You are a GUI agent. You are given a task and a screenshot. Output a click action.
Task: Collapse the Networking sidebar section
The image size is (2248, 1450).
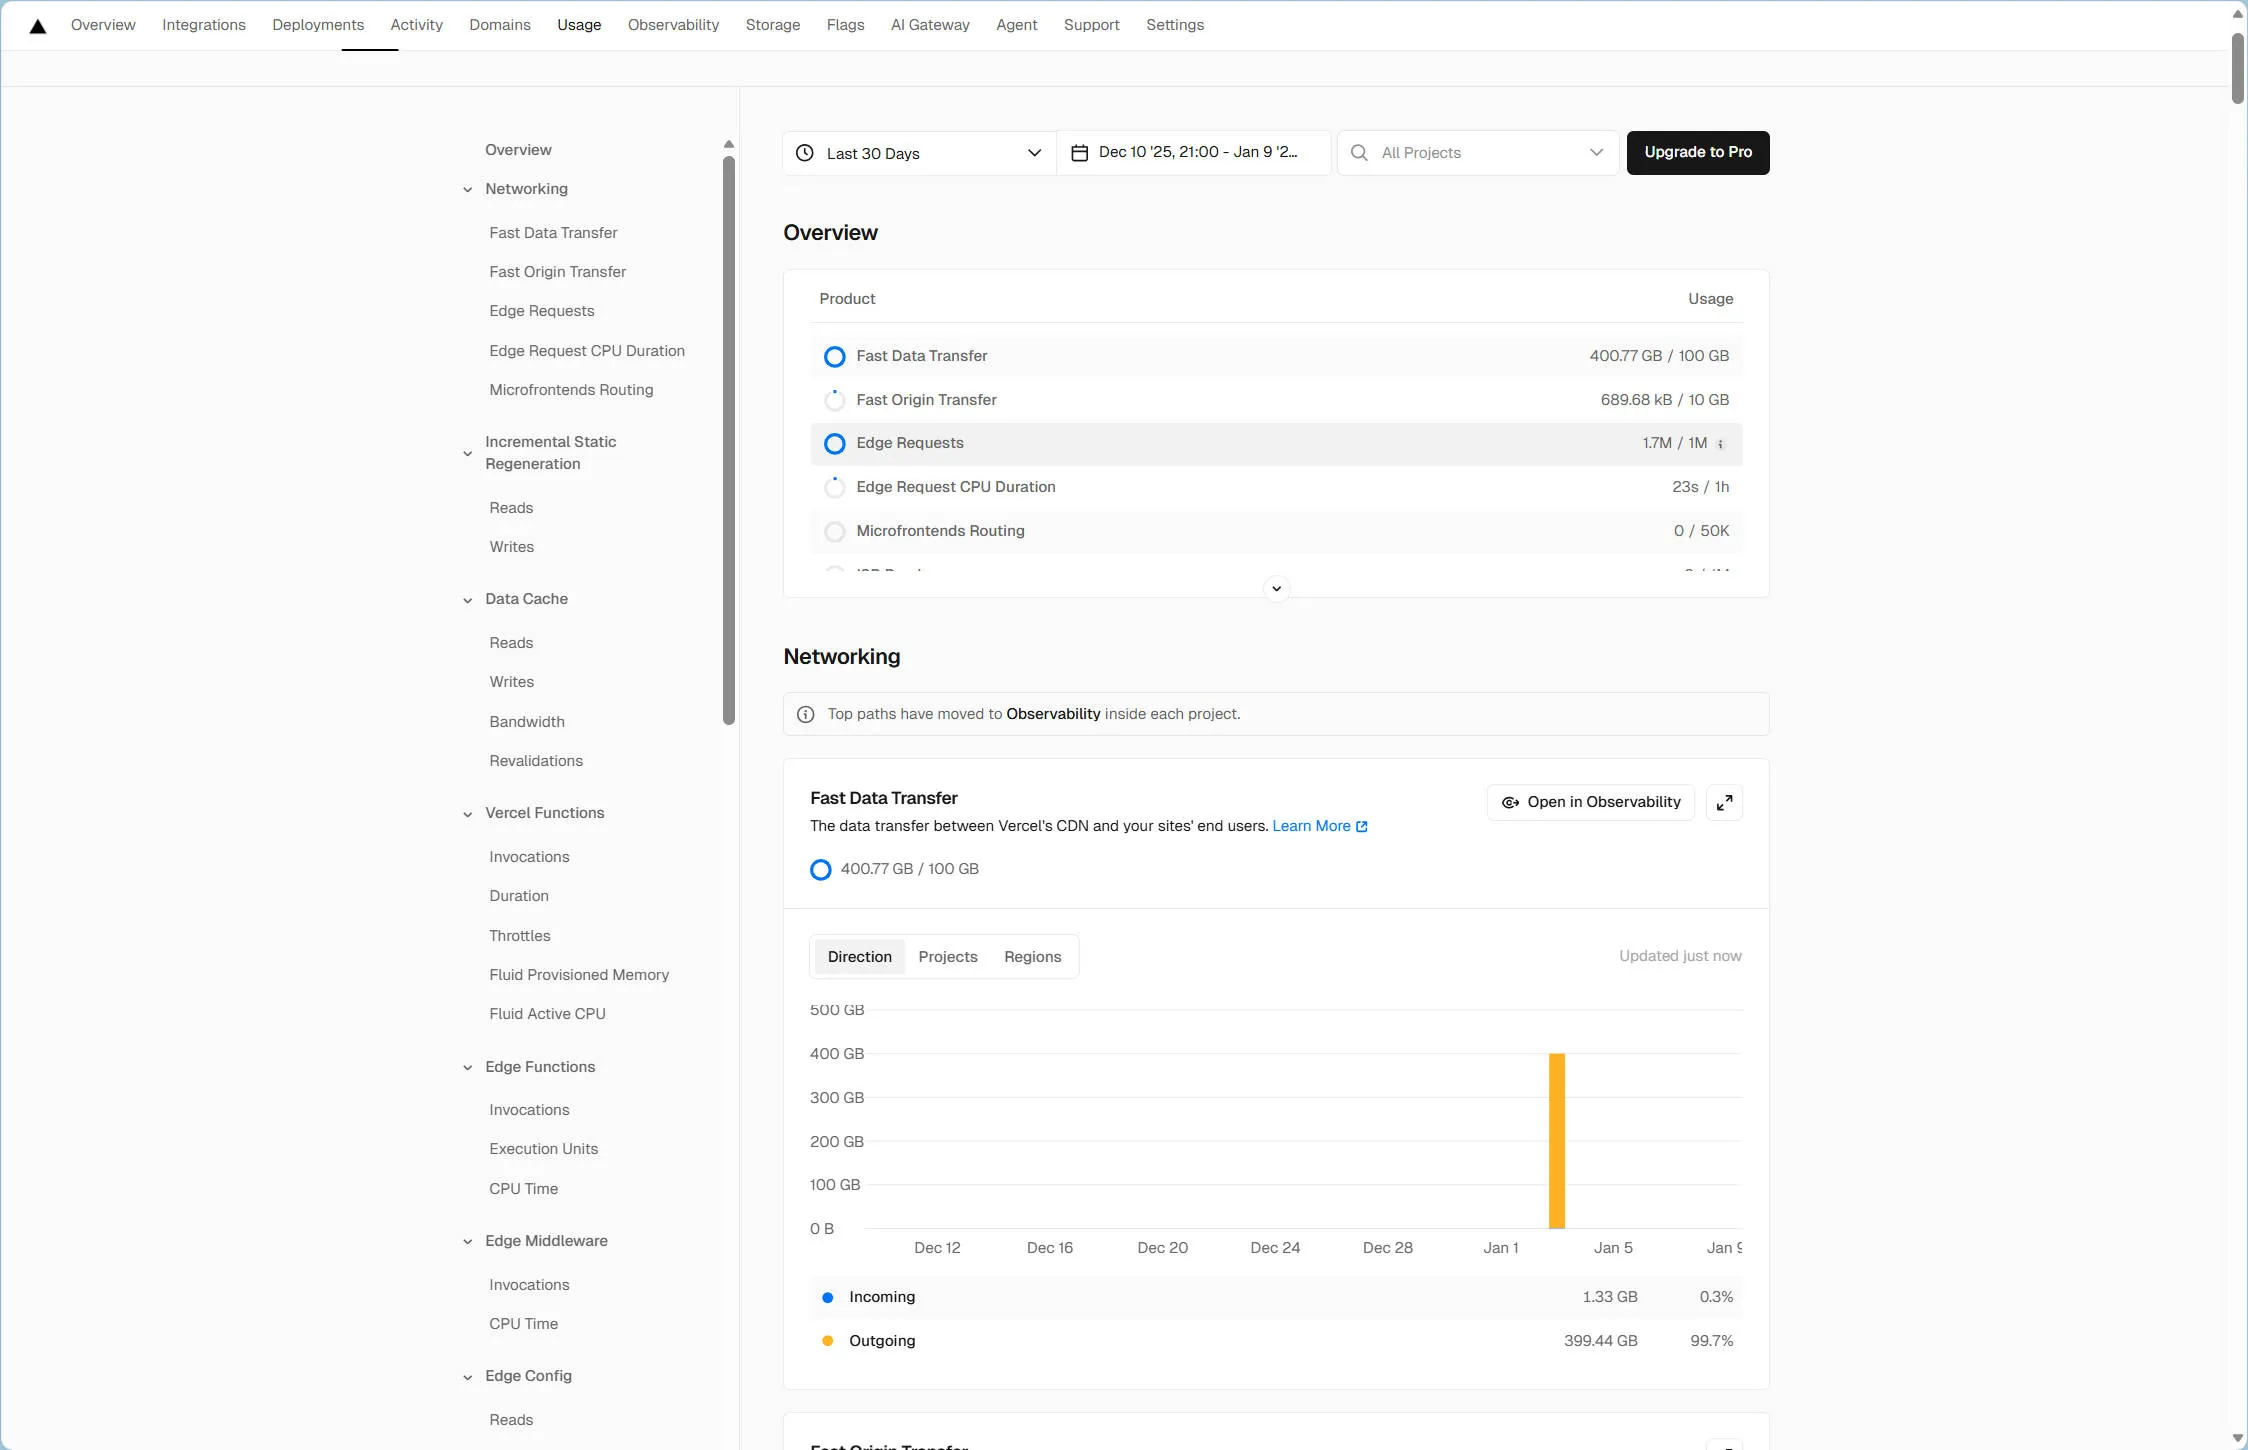pos(467,190)
